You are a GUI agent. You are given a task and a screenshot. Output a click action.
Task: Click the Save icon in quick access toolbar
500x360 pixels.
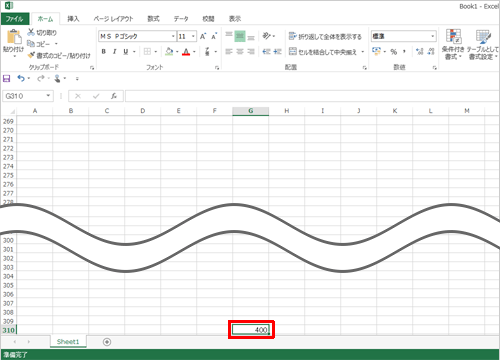6,78
